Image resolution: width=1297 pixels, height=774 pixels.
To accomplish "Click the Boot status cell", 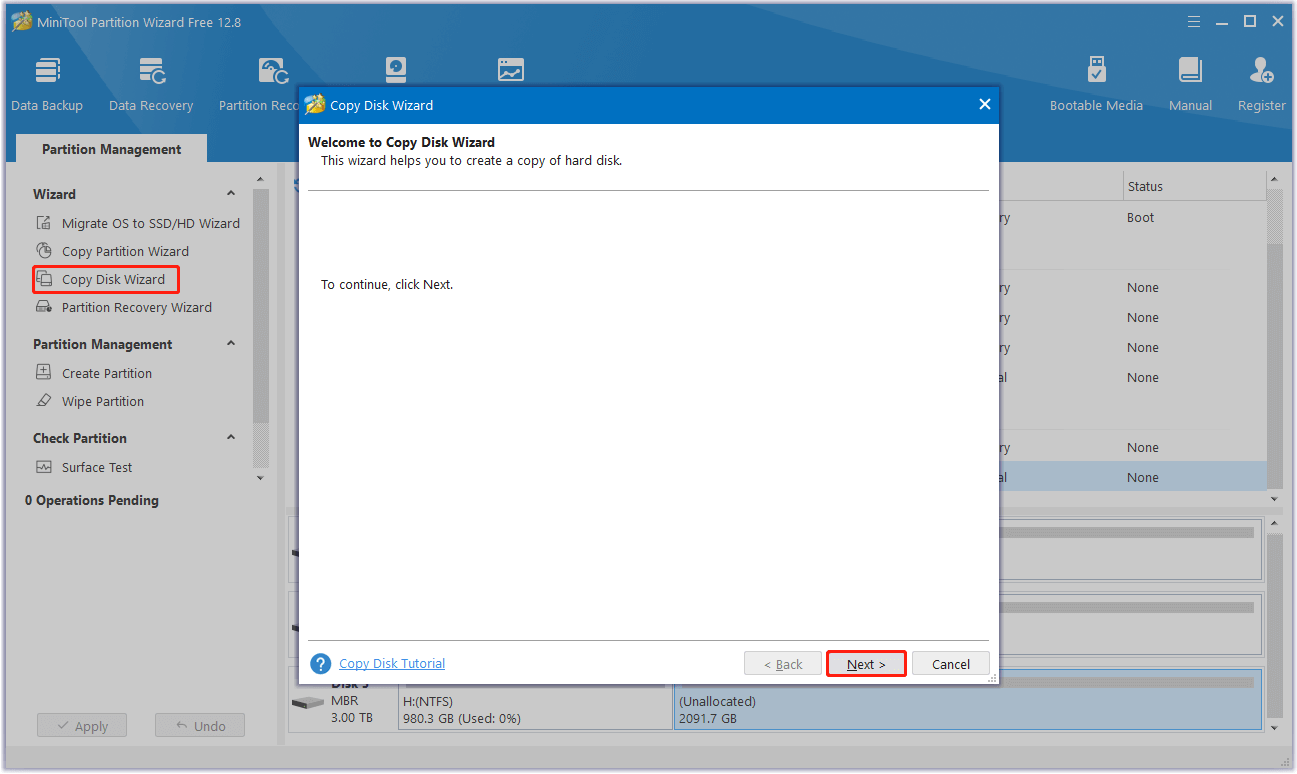I will point(1141,217).
